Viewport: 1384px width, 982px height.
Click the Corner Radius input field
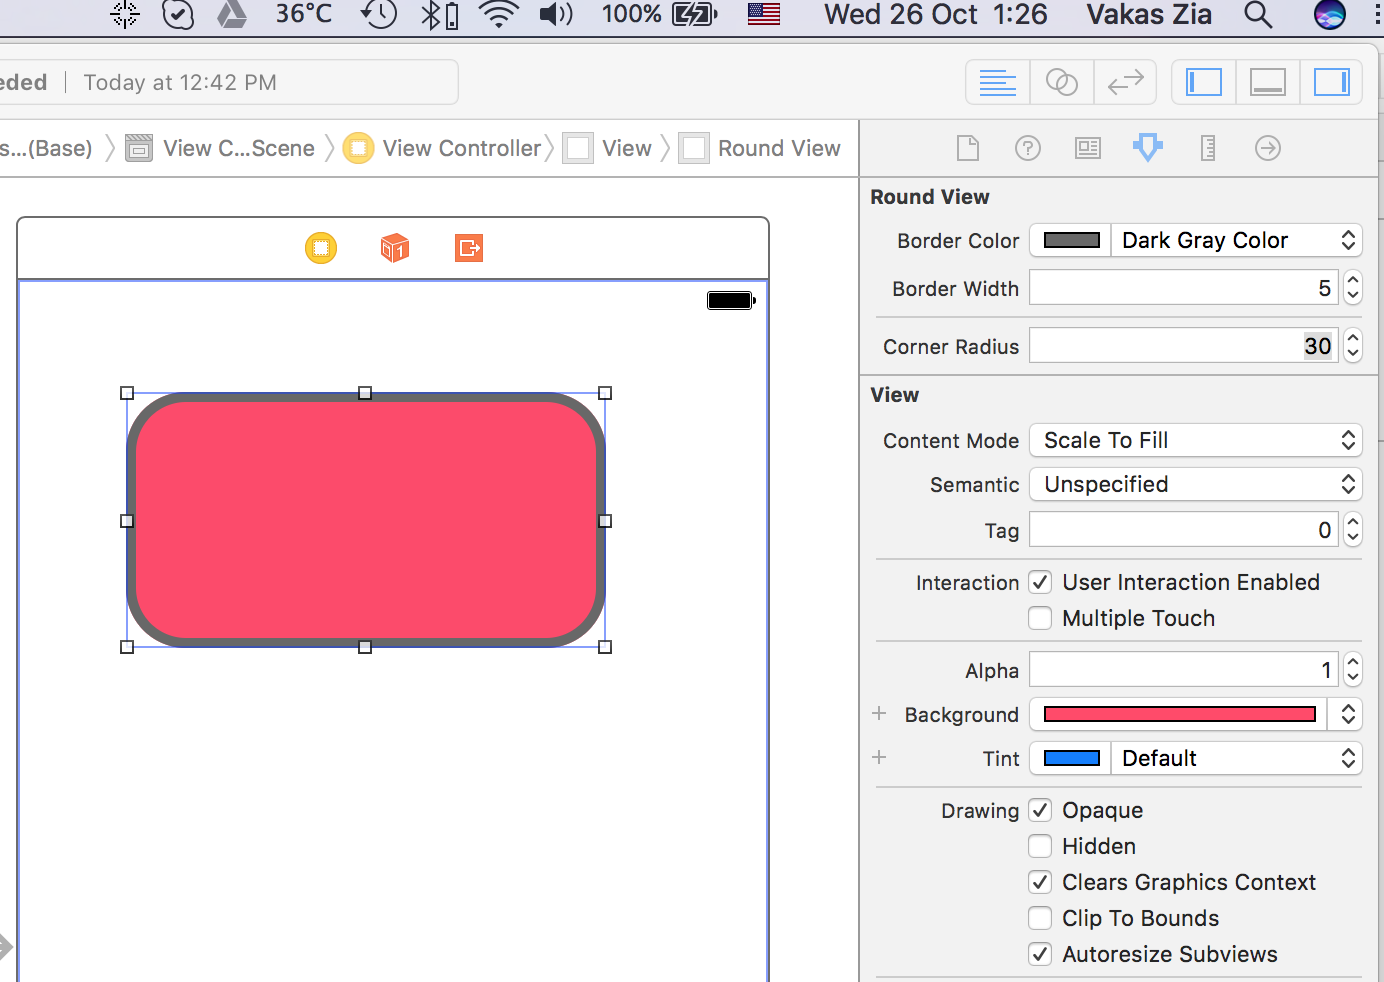1183,346
